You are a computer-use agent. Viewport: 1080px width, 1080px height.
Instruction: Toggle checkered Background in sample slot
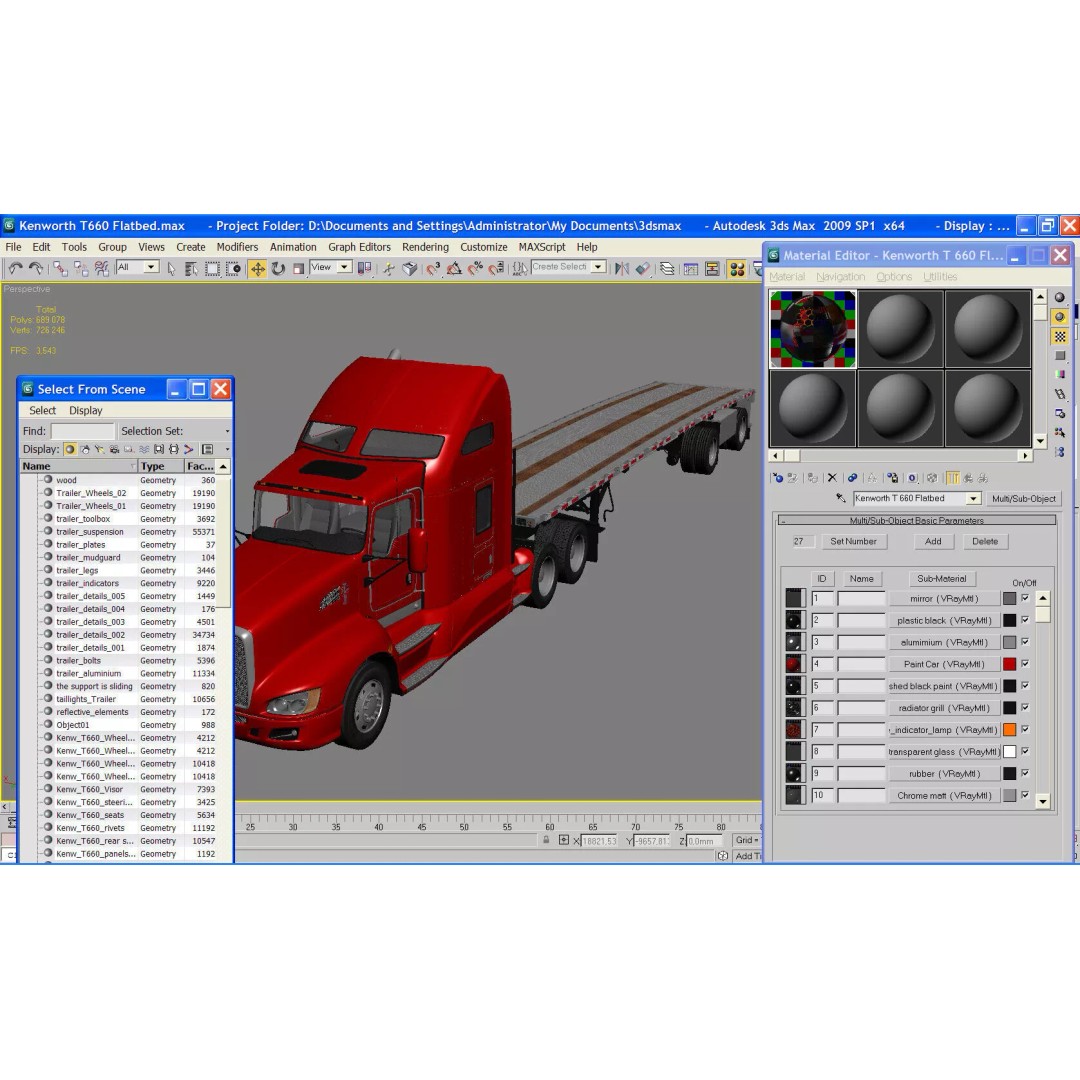pos(1060,336)
